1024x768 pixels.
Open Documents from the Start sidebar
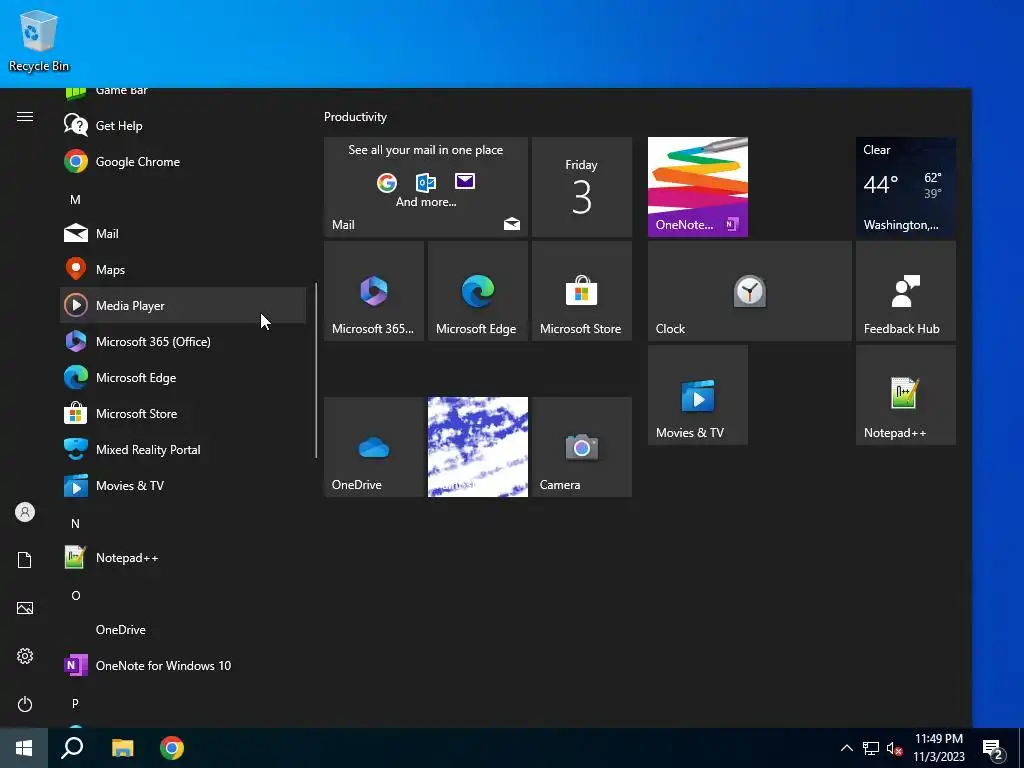click(x=25, y=560)
